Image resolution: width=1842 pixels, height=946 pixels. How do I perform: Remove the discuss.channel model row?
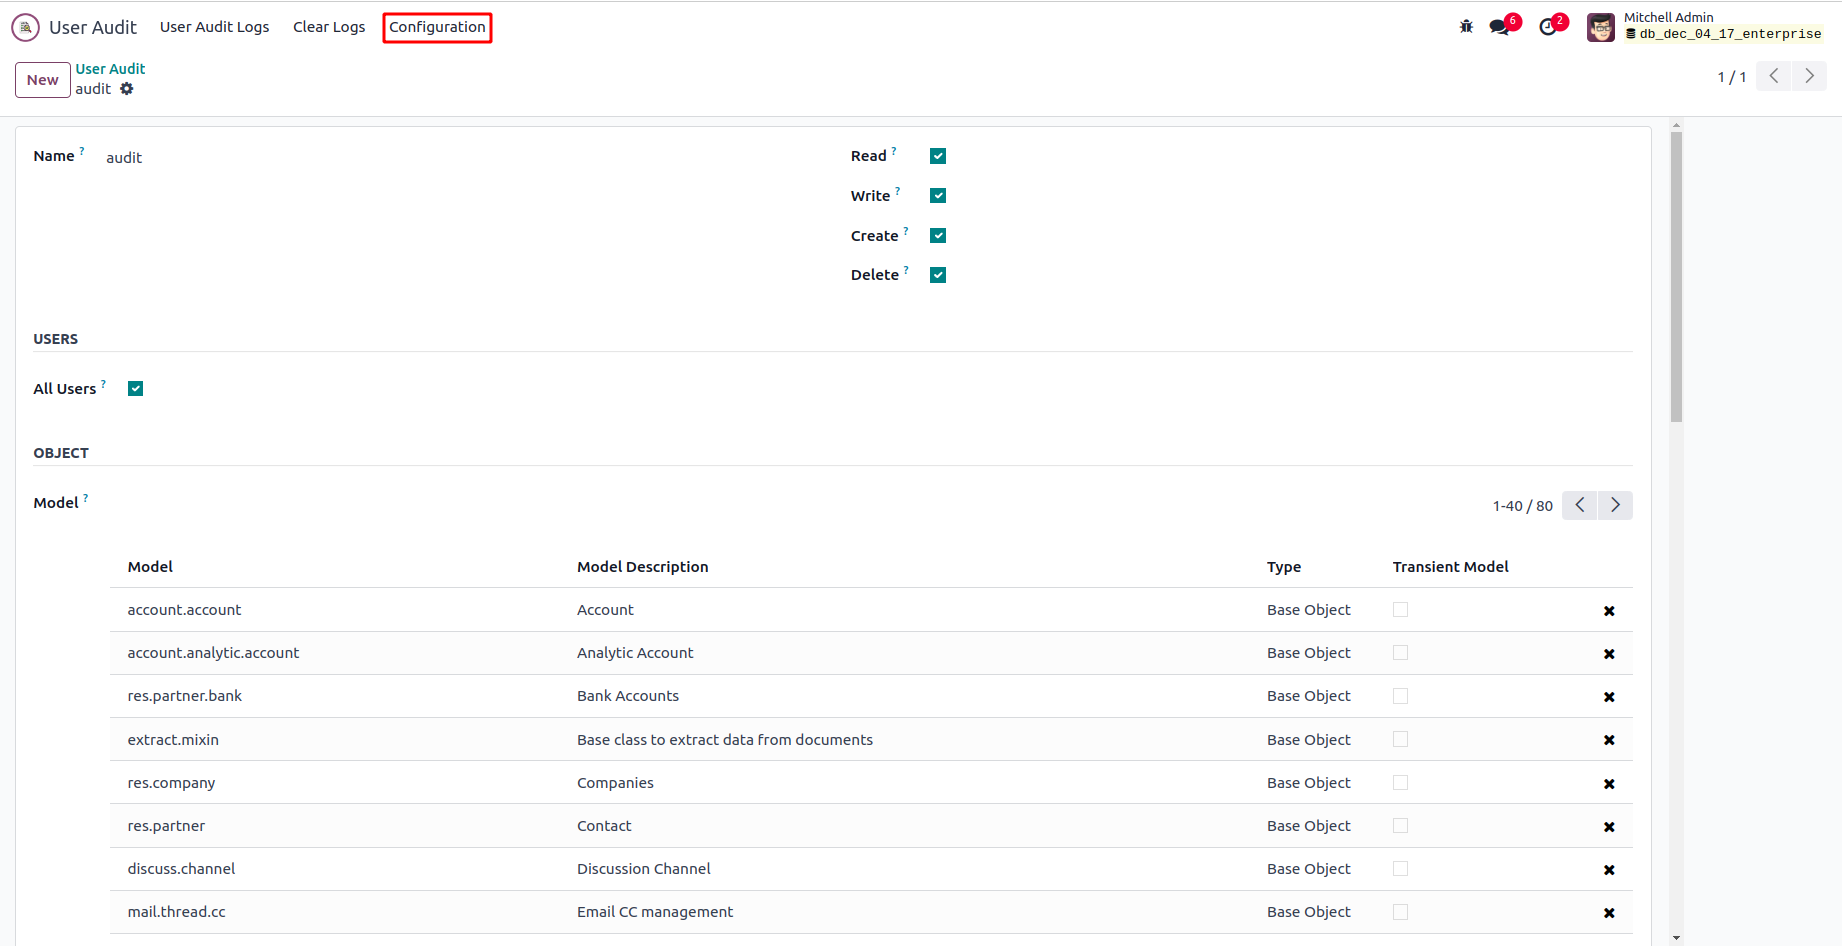point(1609,870)
